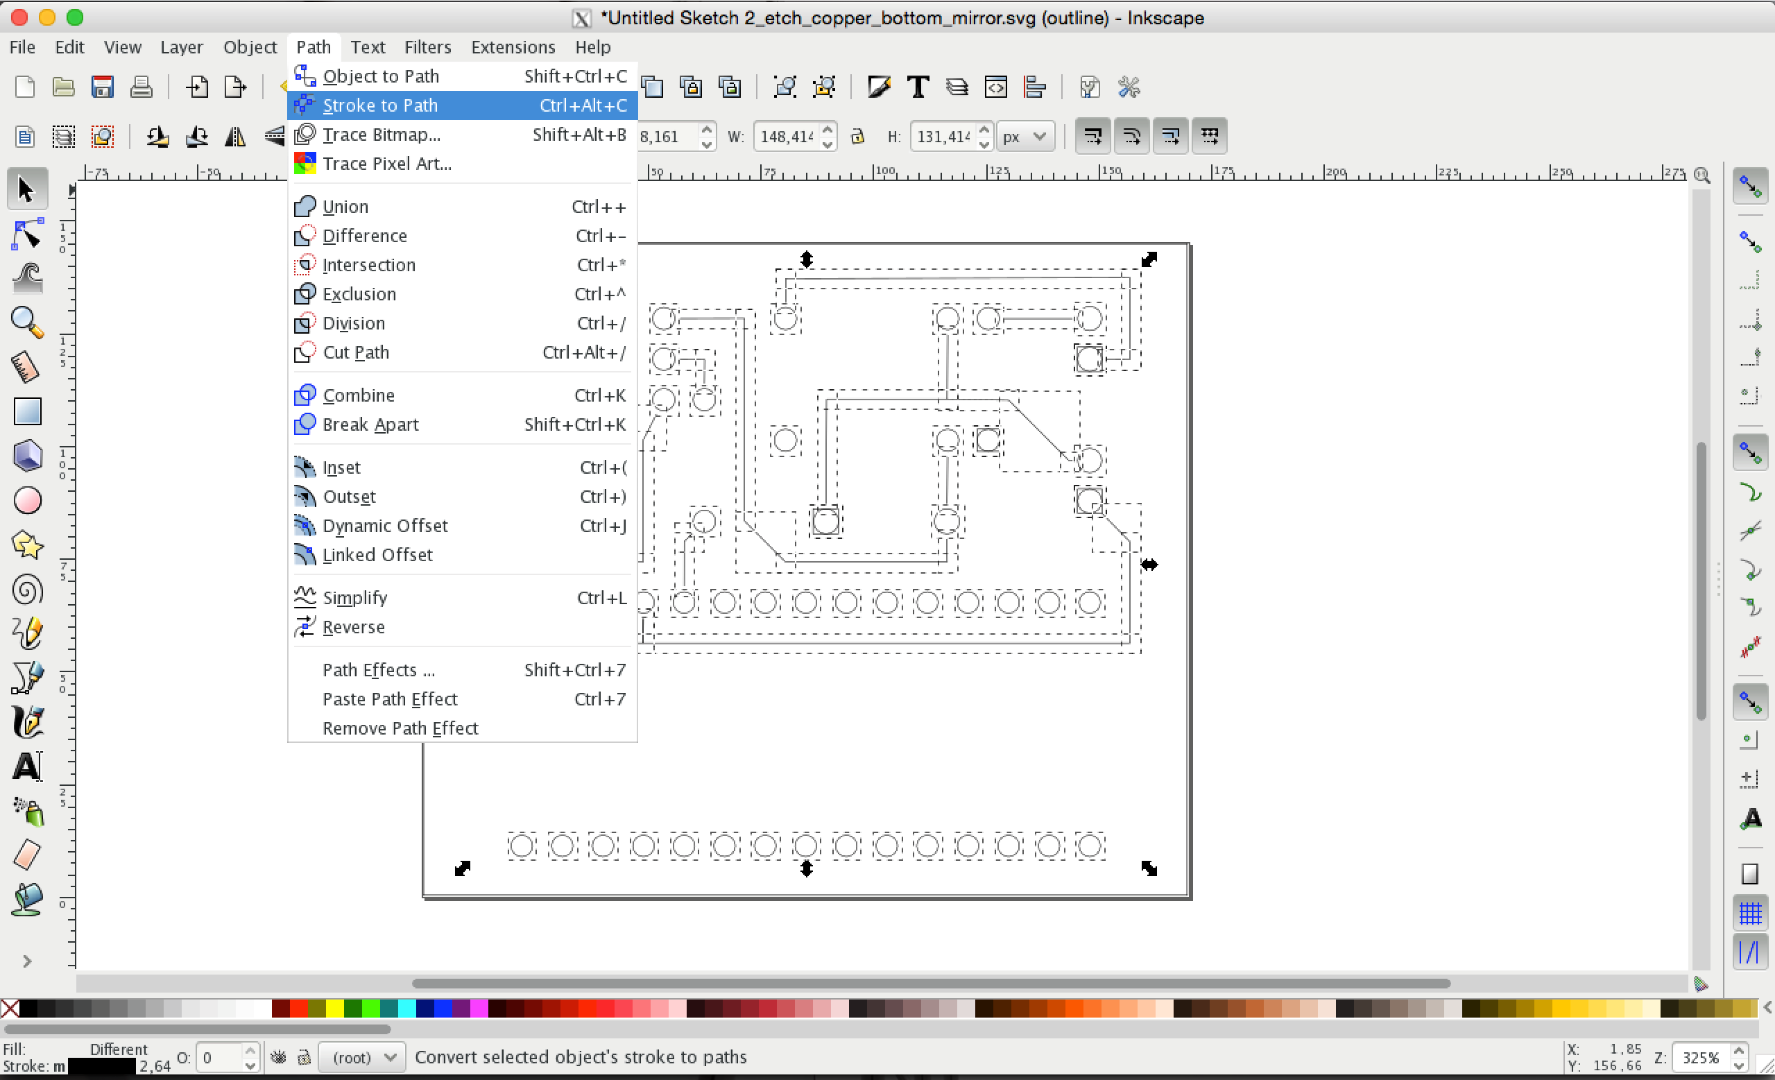This screenshot has width=1775, height=1080.
Task: Open the layer selector showing (root)
Action: coord(360,1057)
